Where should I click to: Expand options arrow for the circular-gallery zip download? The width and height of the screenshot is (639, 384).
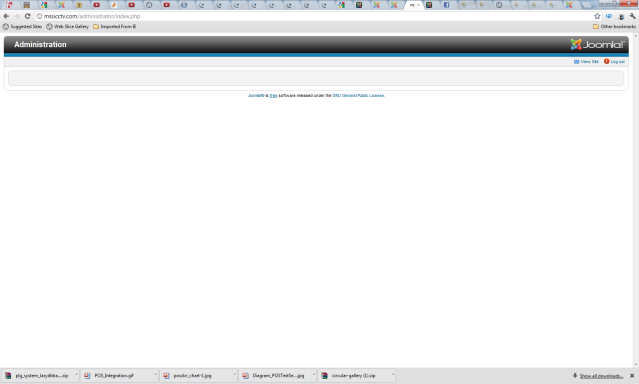pos(393,375)
